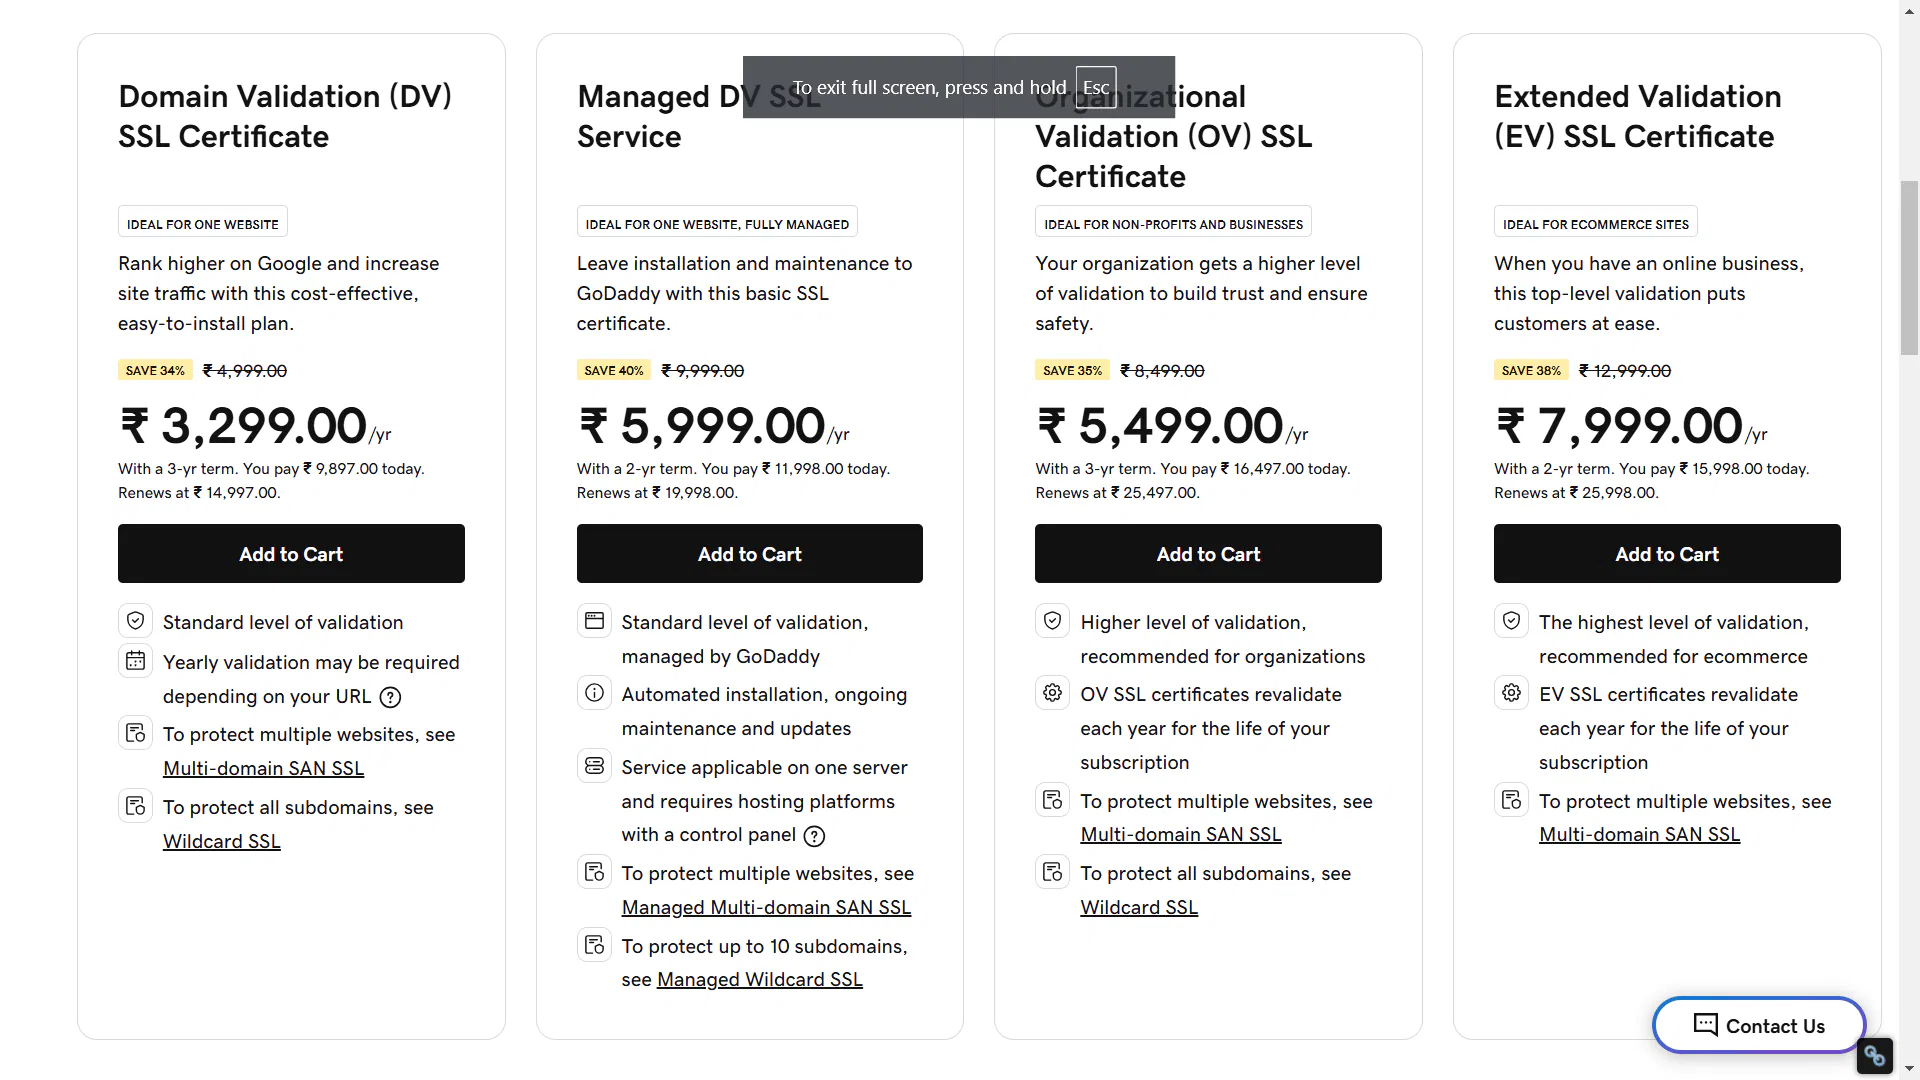Add the Domain Validation SSL Certificate to cart
The height and width of the screenshot is (1080, 1920).
(x=291, y=554)
